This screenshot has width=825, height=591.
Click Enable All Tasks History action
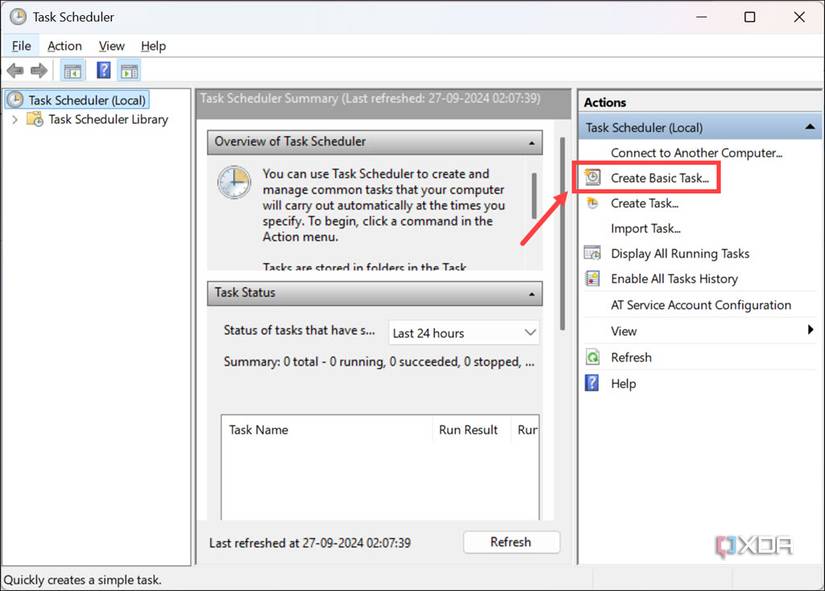click(674, 279)
